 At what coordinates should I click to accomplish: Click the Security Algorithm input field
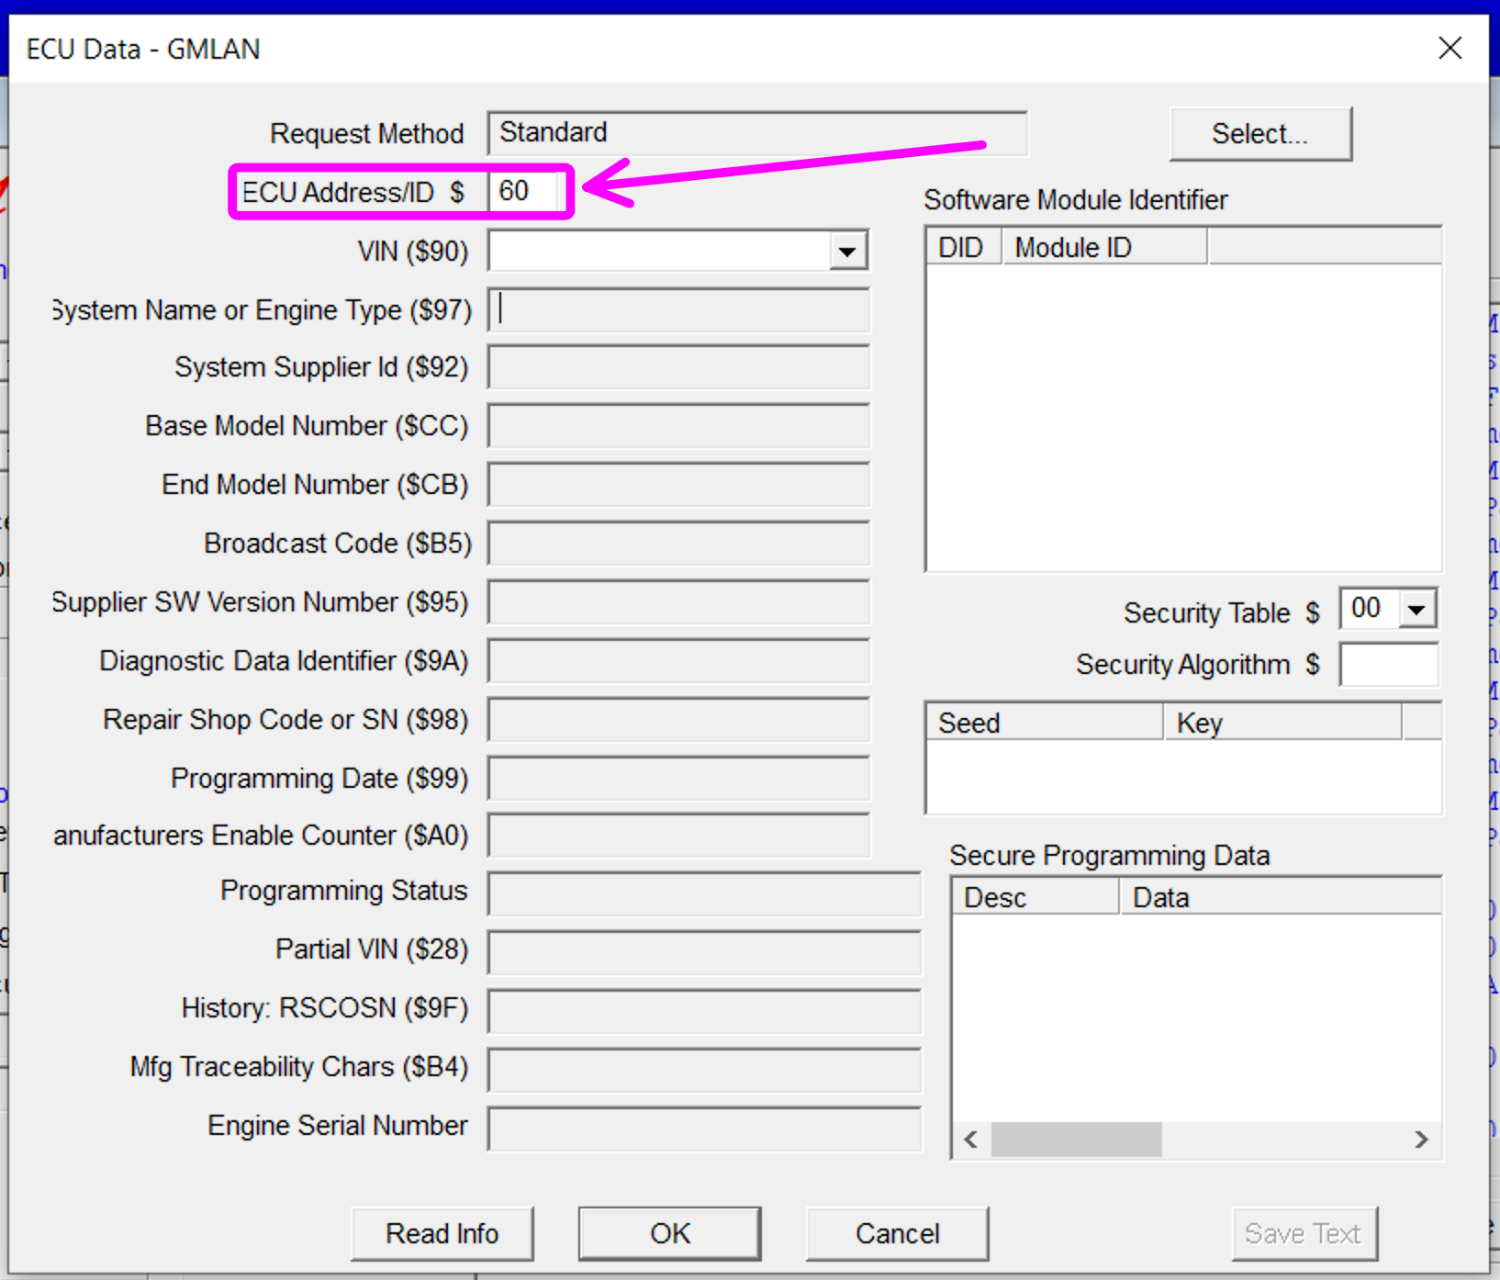coord(1389,665)
